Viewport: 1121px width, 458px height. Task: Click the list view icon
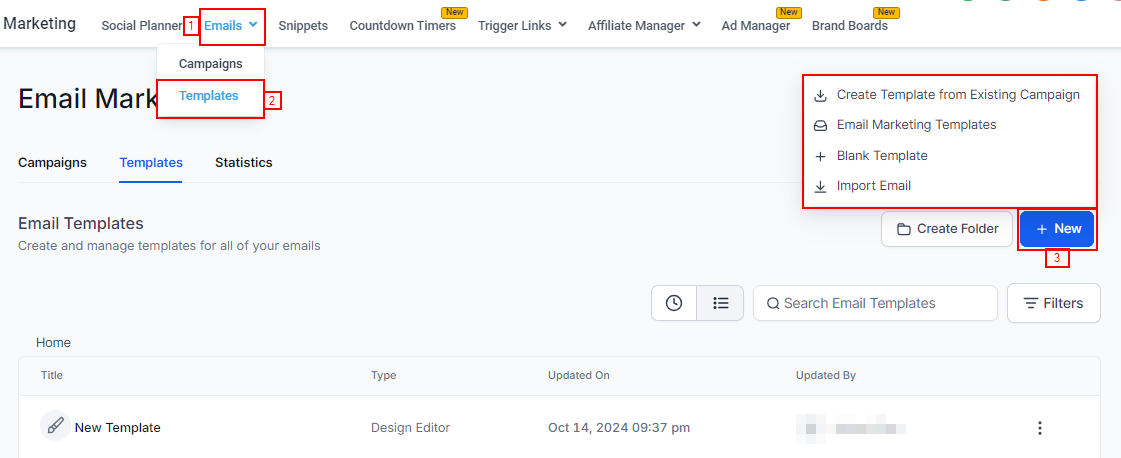click(x=721, y=303)
